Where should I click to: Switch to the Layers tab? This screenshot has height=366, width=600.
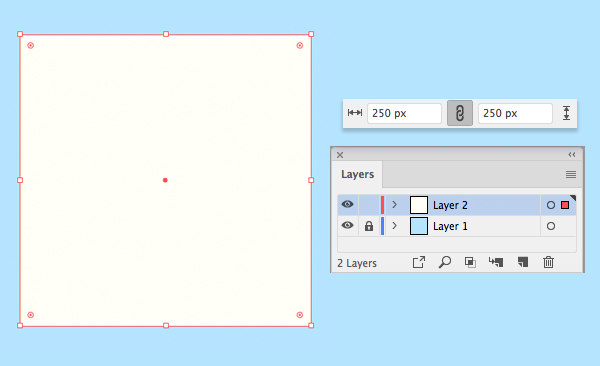pos(357,174)
